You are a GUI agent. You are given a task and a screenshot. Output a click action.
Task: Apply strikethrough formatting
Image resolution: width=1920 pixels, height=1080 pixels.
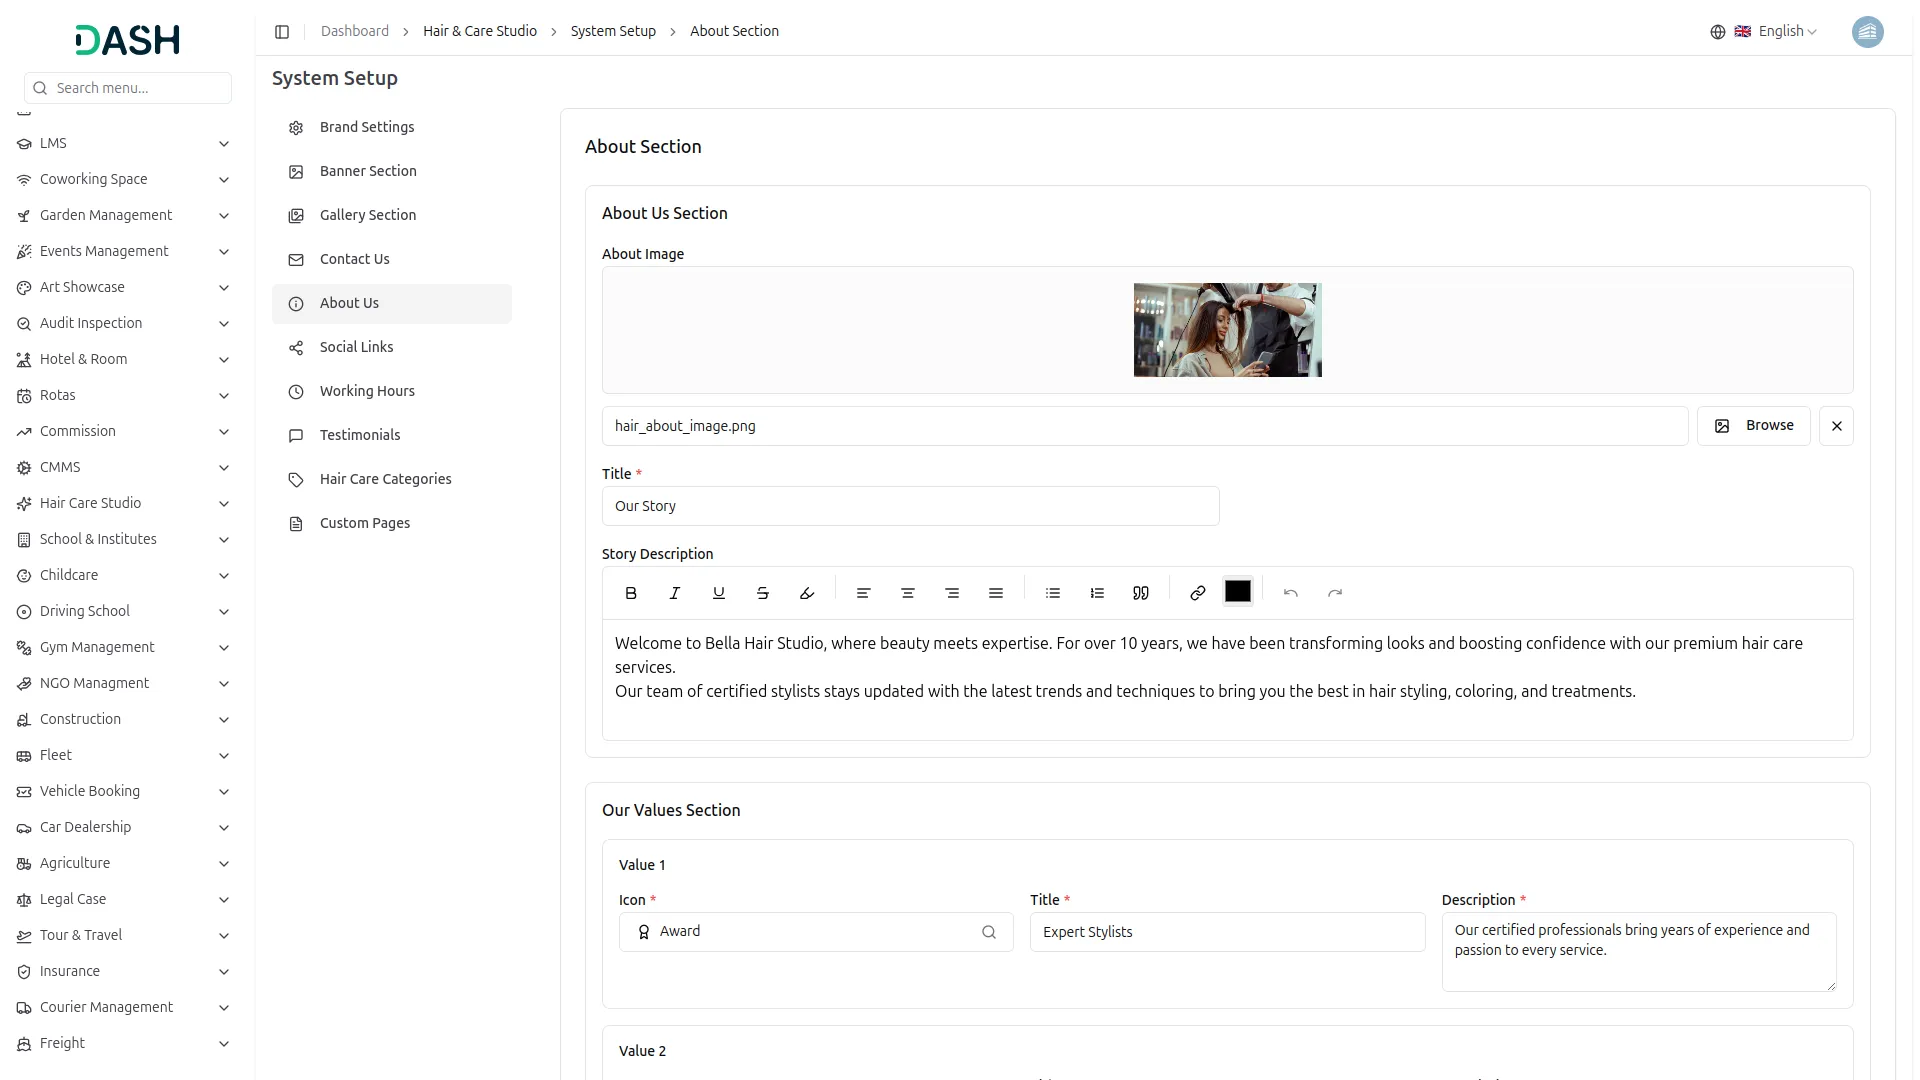[763, 593]
